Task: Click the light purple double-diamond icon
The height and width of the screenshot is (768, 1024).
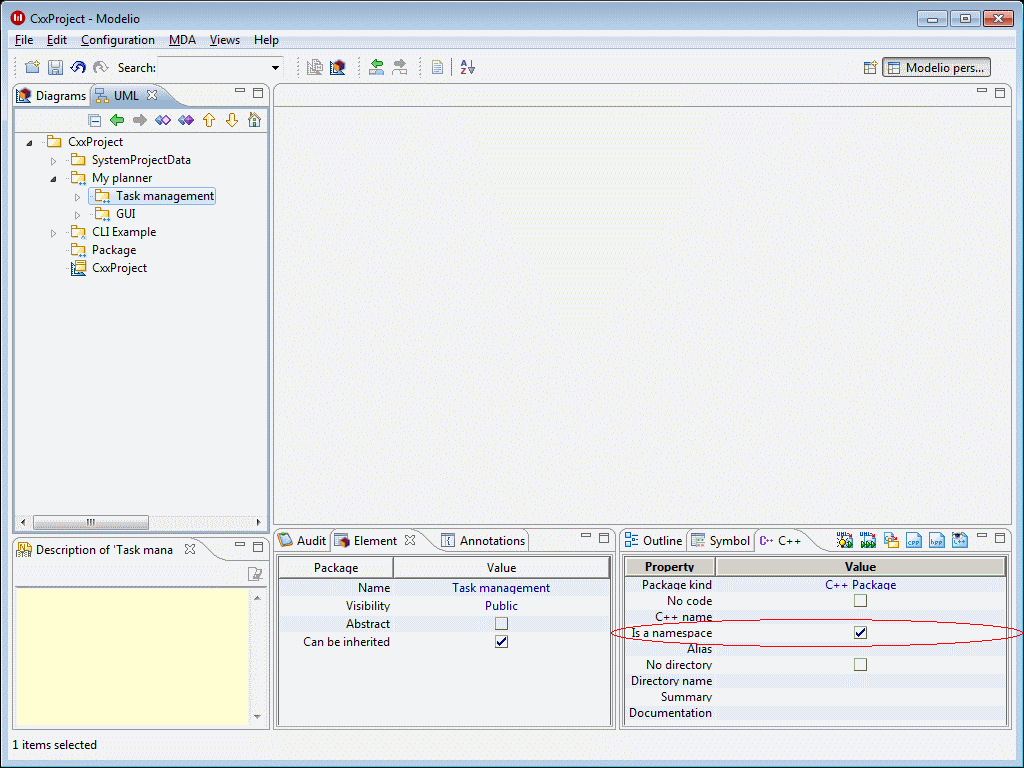Action: tap(163, 120)
